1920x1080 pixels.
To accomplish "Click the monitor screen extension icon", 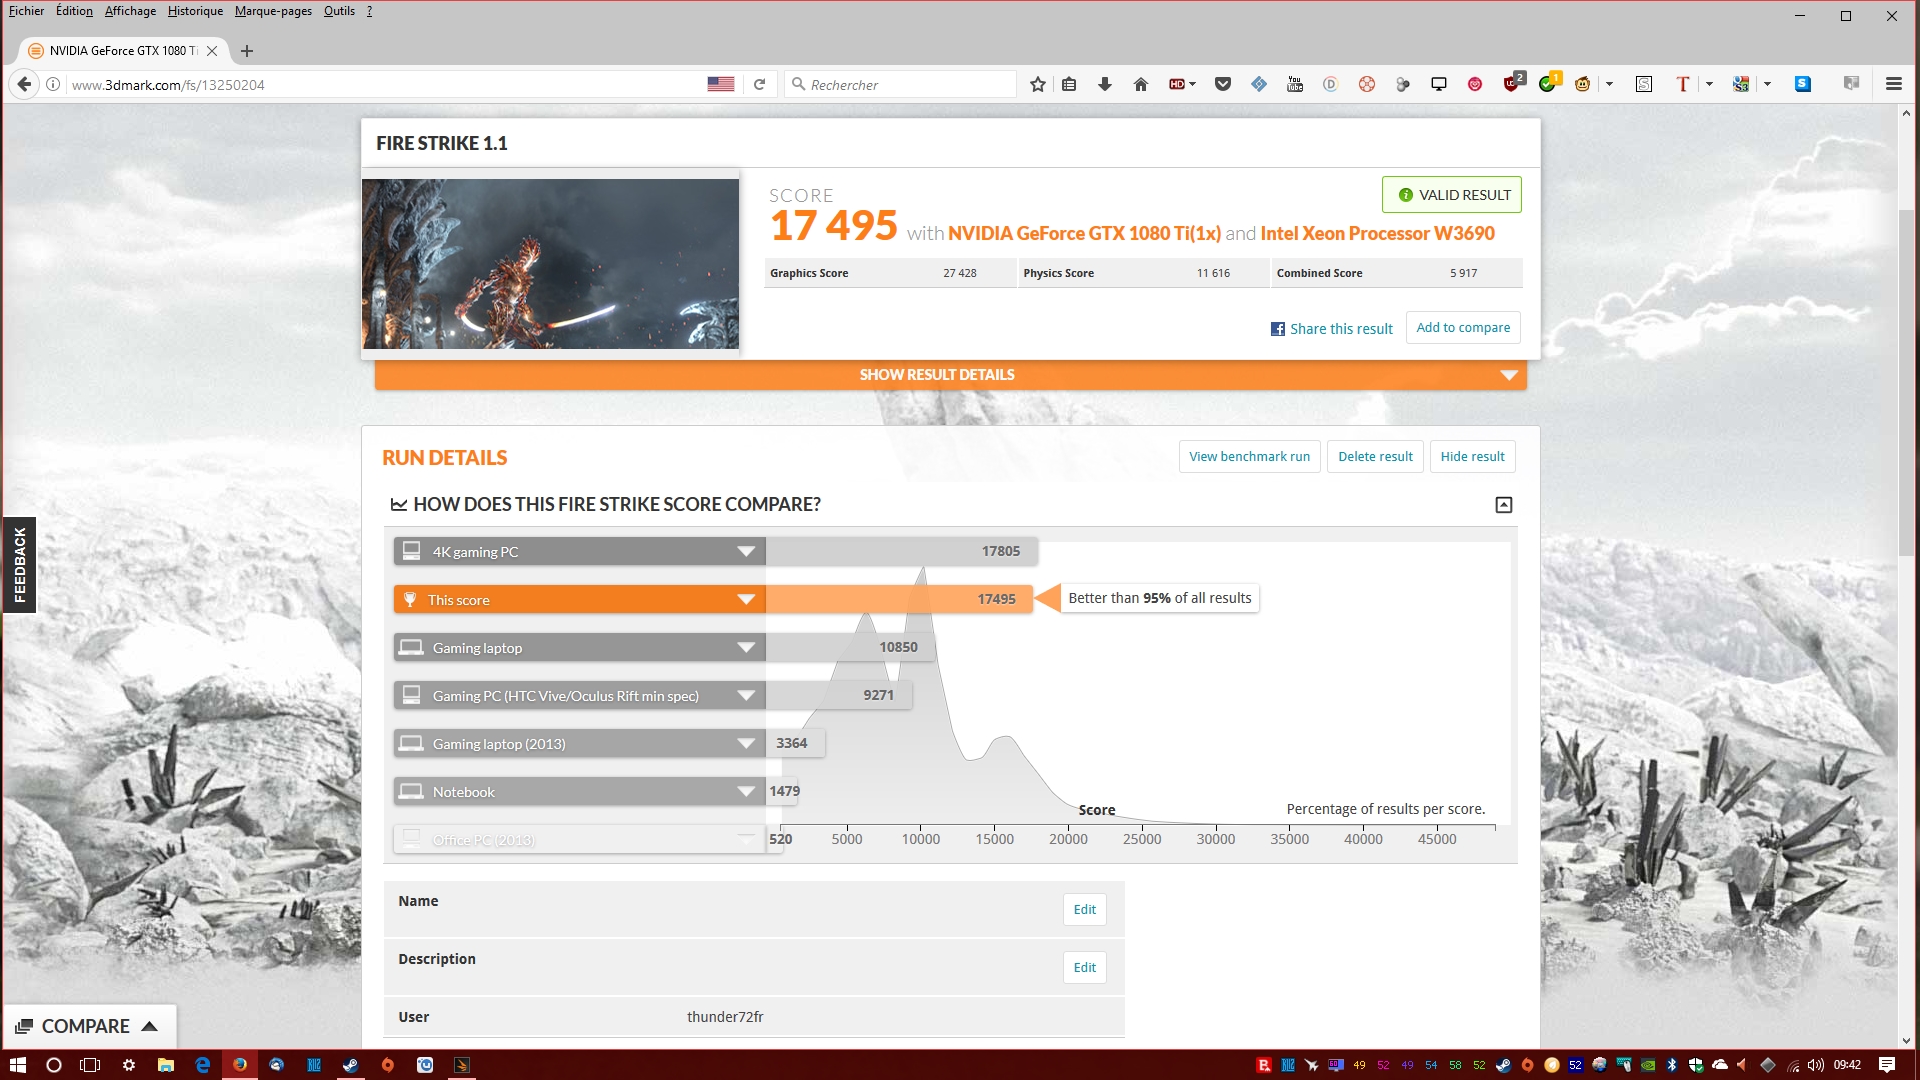I will 1439,85.
